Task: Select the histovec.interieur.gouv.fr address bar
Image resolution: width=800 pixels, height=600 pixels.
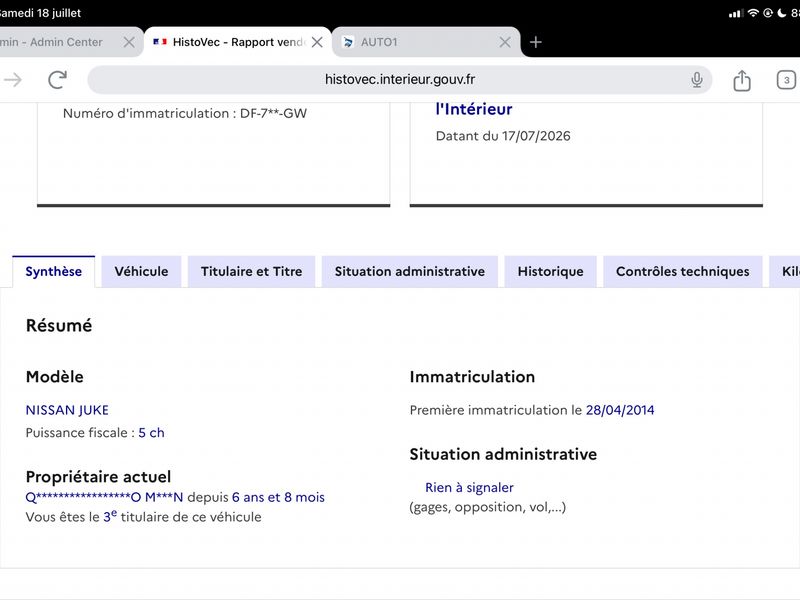Action: (399, 80)
